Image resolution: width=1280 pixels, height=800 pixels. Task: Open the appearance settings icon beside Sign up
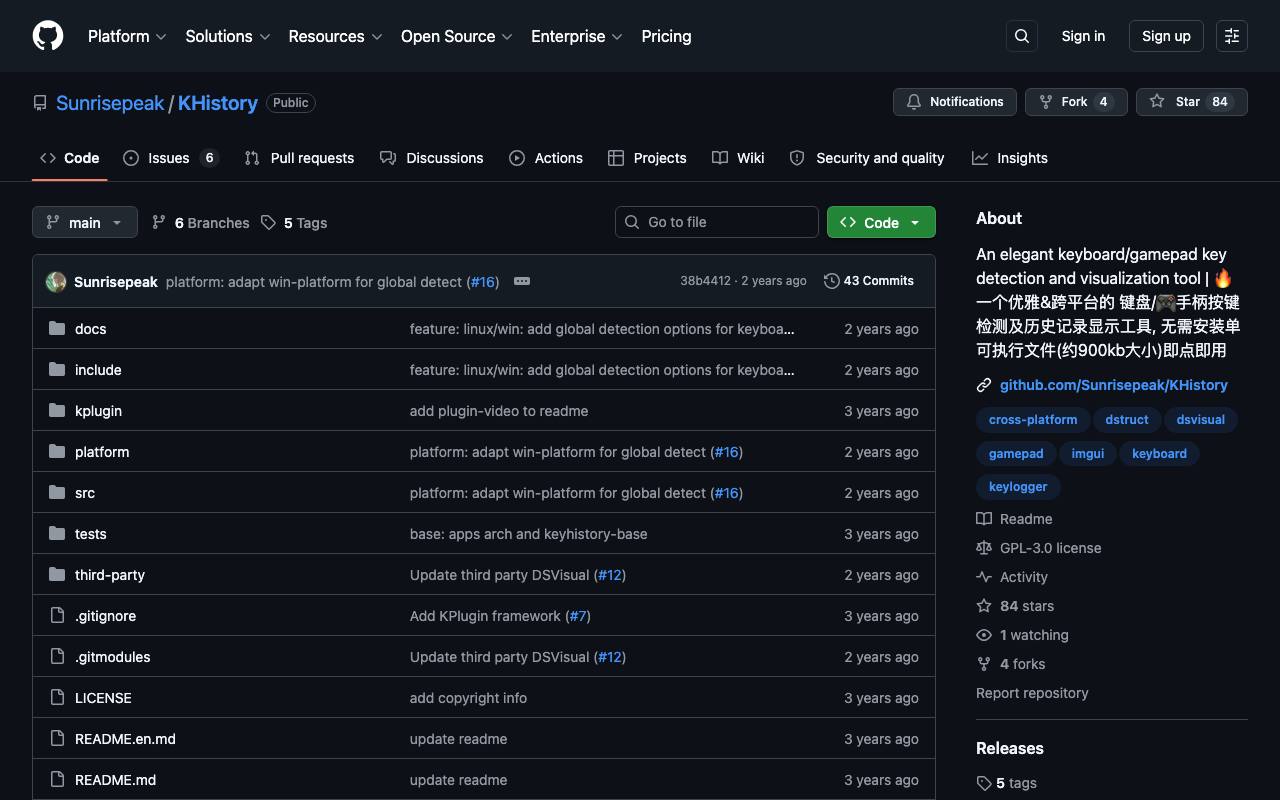[1232, 36]
